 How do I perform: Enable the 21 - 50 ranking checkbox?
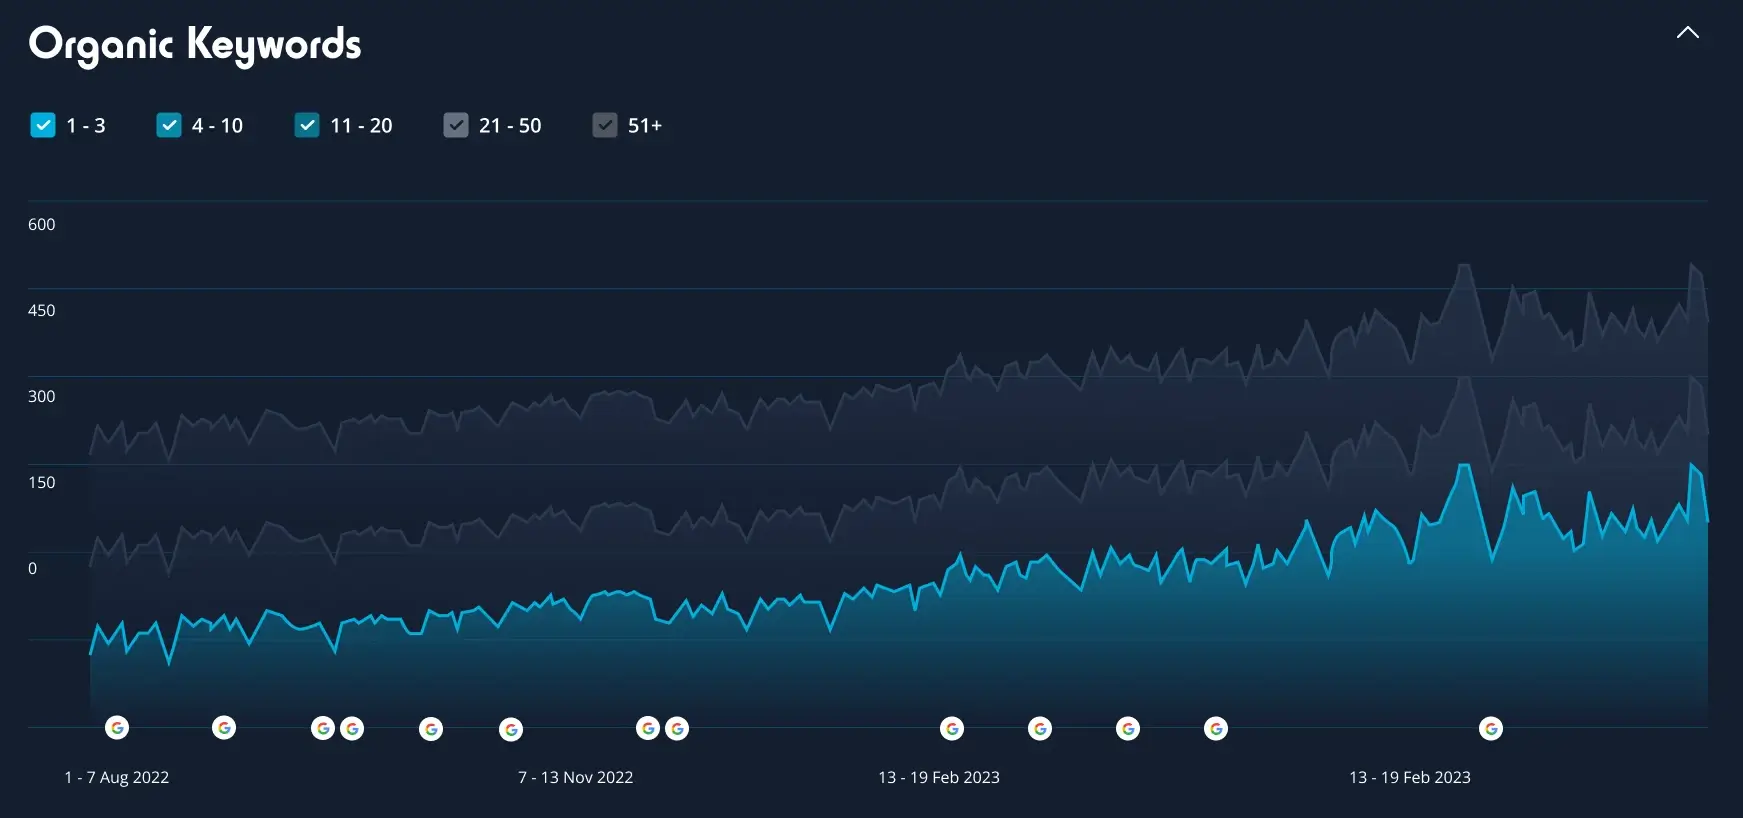point(456,125)
